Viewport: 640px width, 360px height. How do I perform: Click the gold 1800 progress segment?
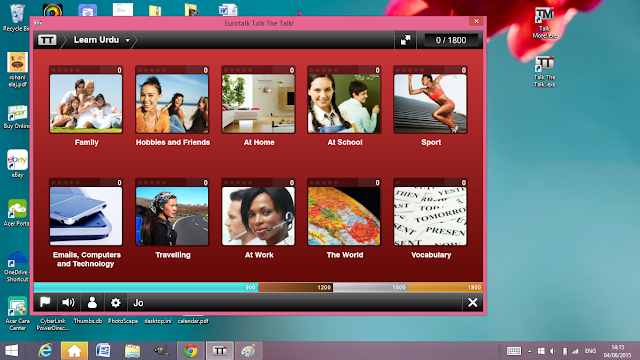tap(445, 287)
